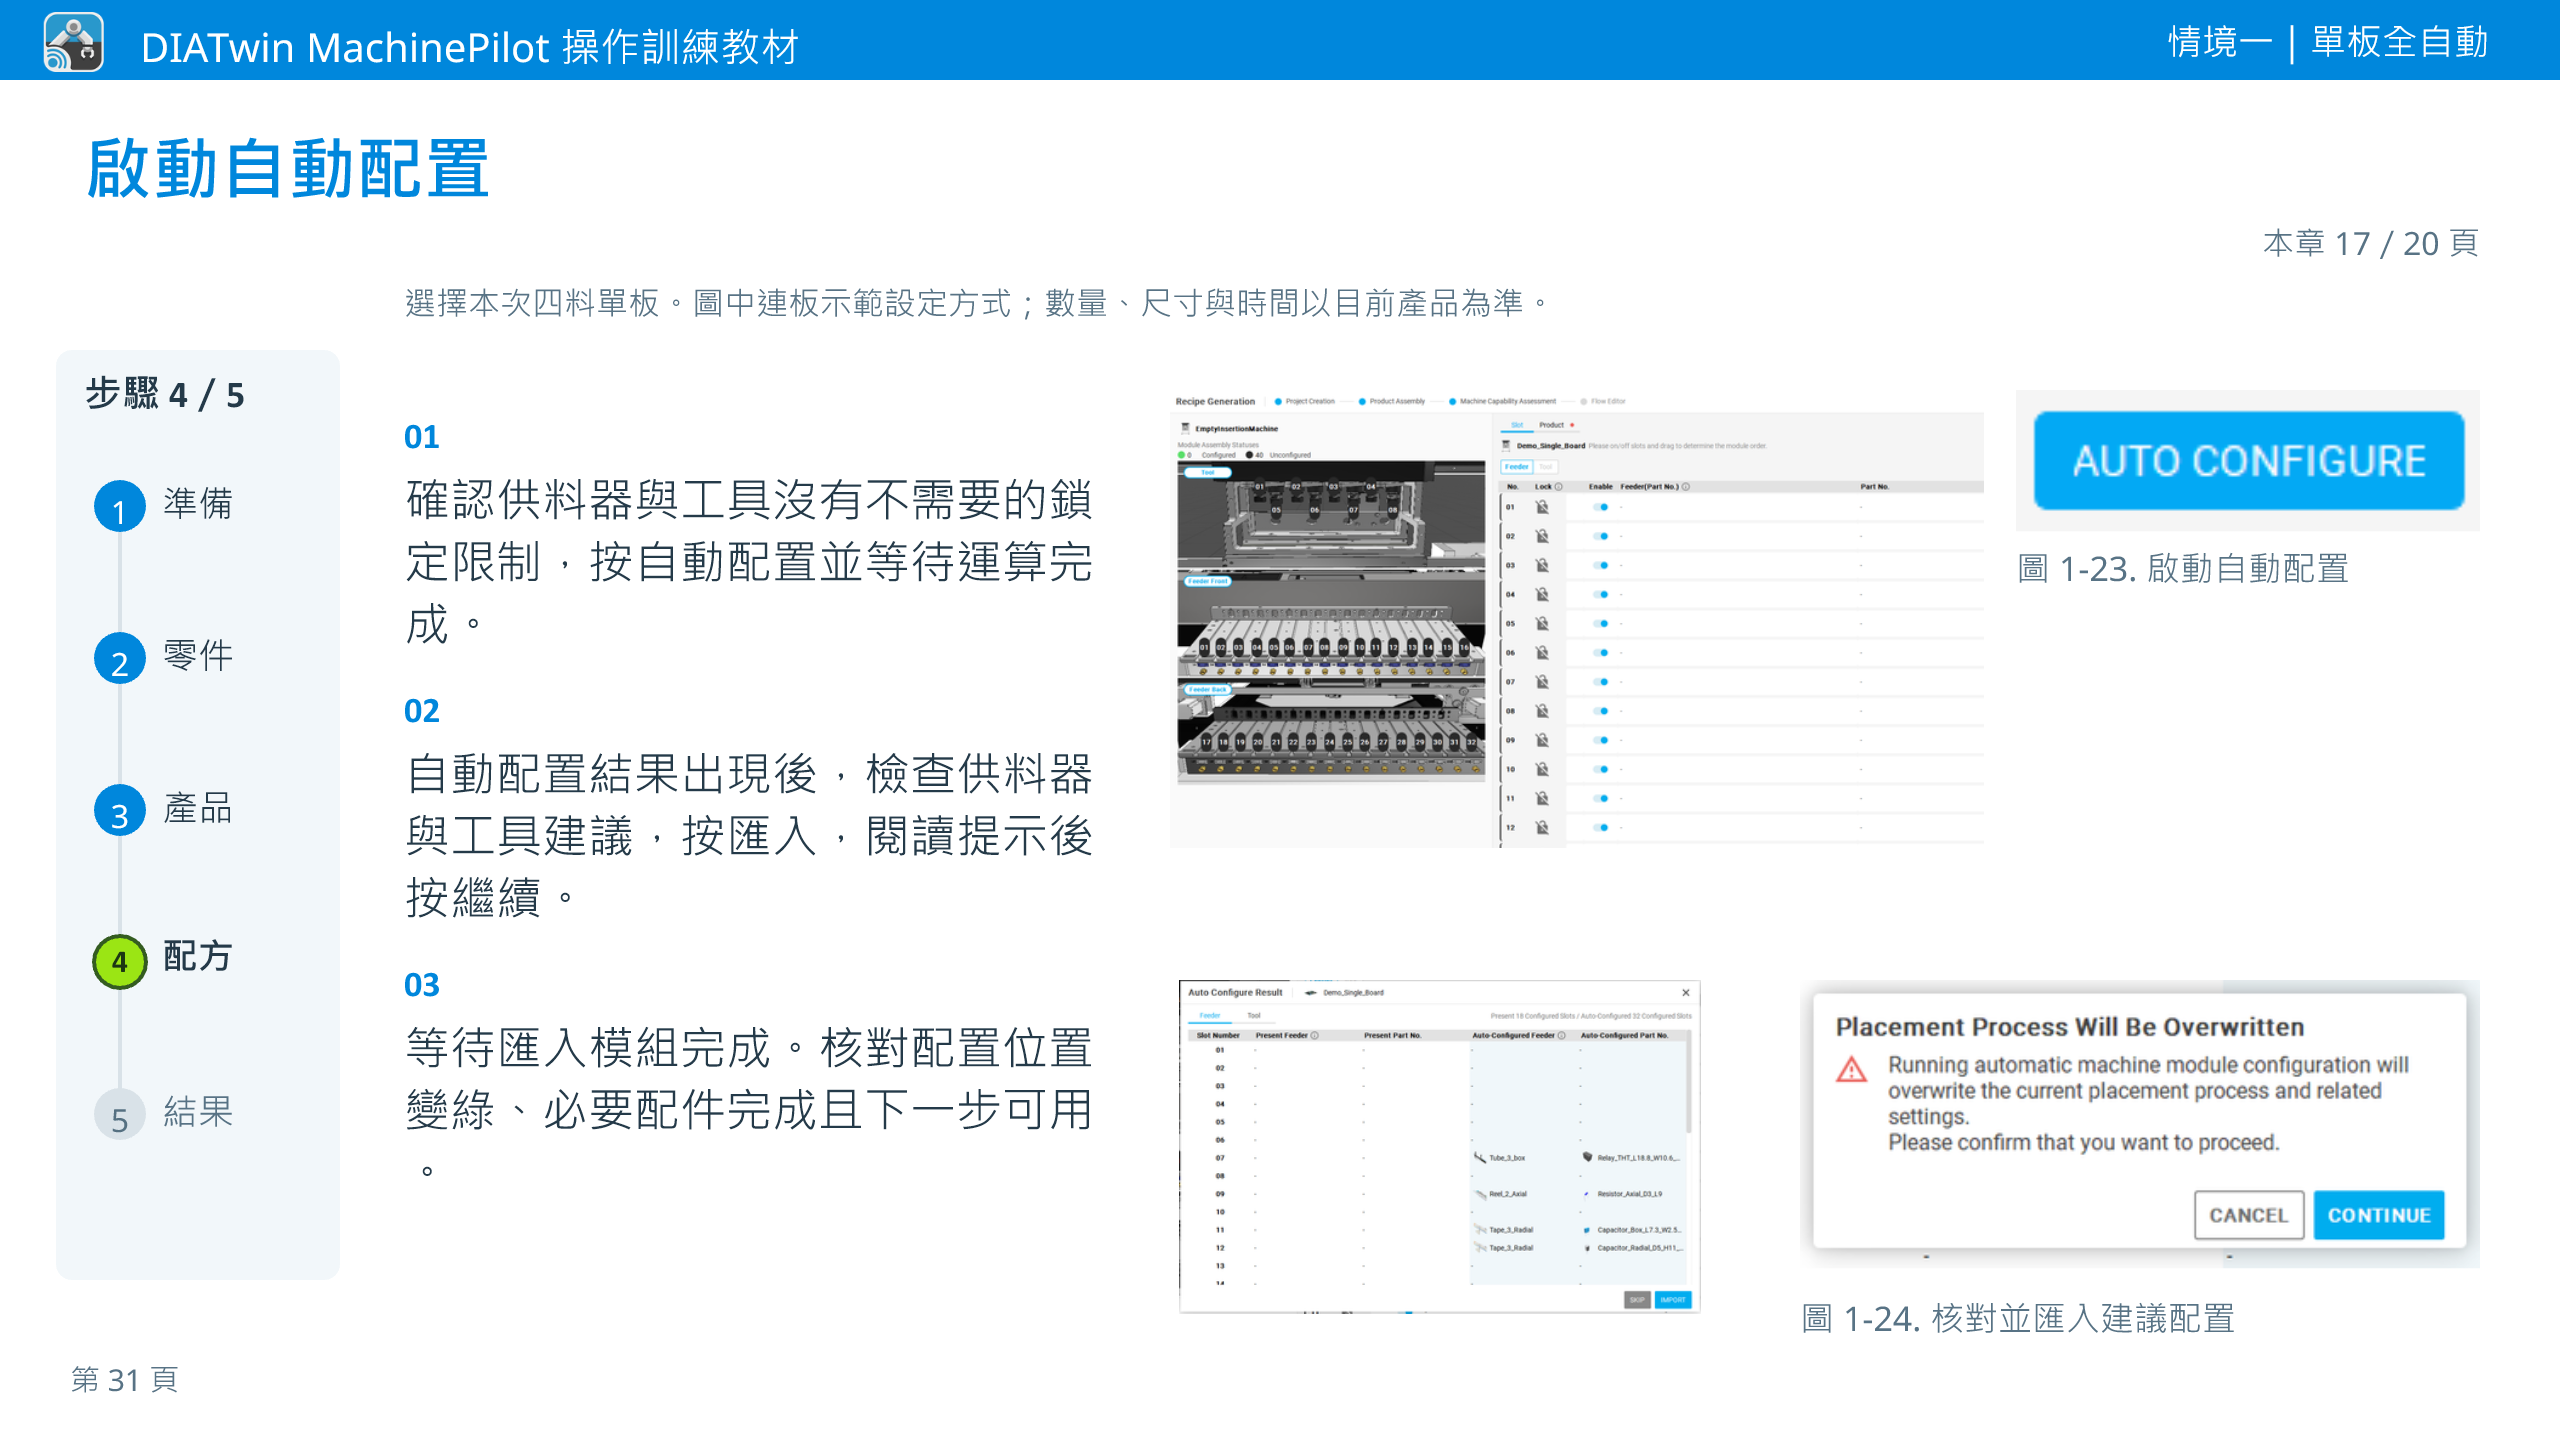Toggle the Enable switch for slot 01
The width and height of the screenshot is (2560, 1440).
pos(1602,507)
